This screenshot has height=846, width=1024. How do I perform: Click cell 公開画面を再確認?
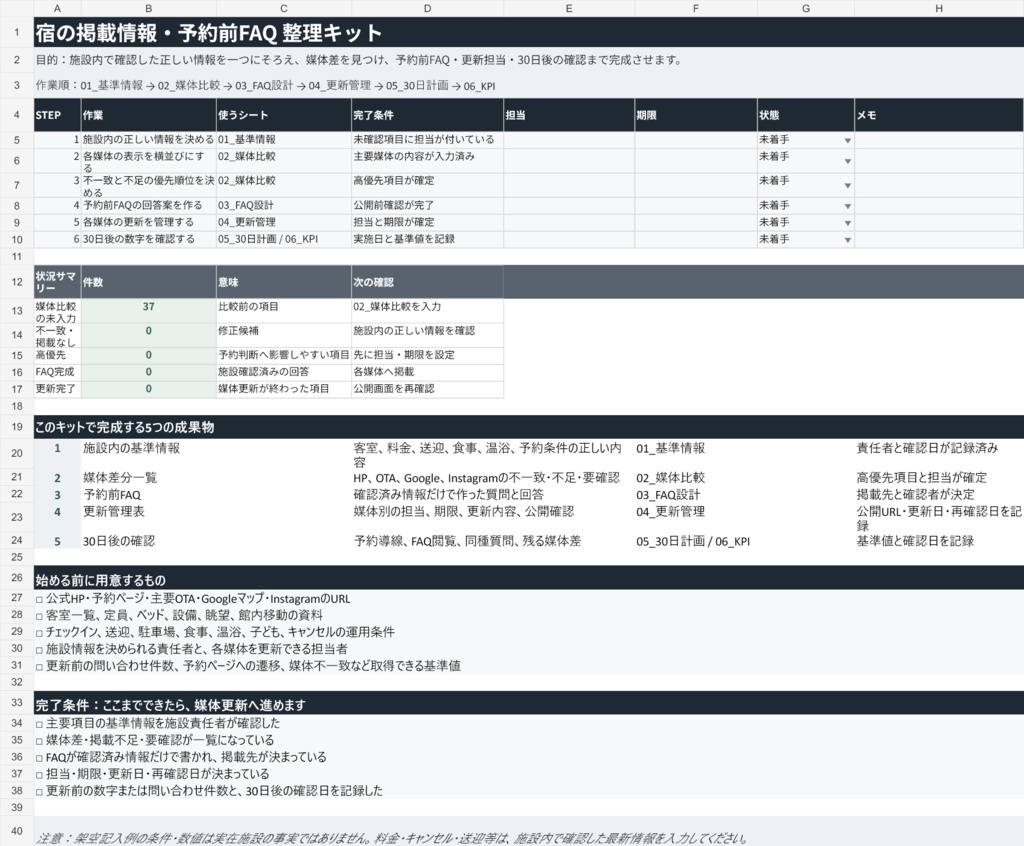(x=427, y=389)
